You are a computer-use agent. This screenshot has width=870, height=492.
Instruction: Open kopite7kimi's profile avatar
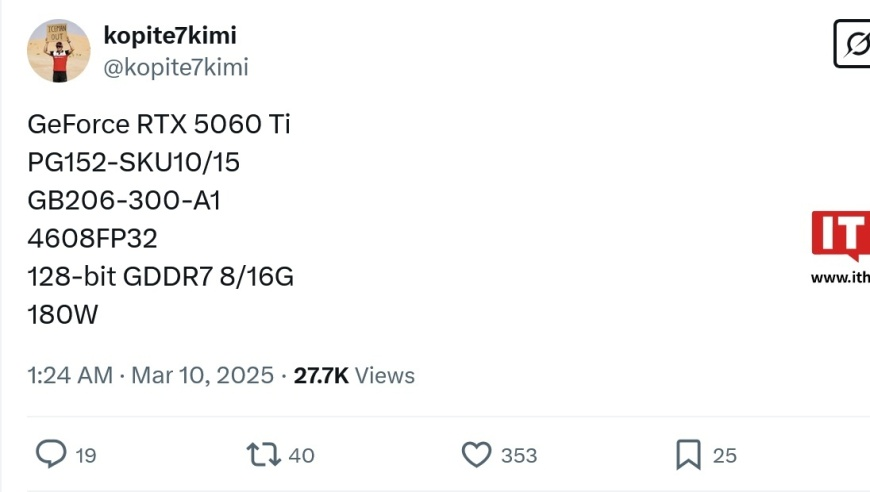[x=59, y=51]
